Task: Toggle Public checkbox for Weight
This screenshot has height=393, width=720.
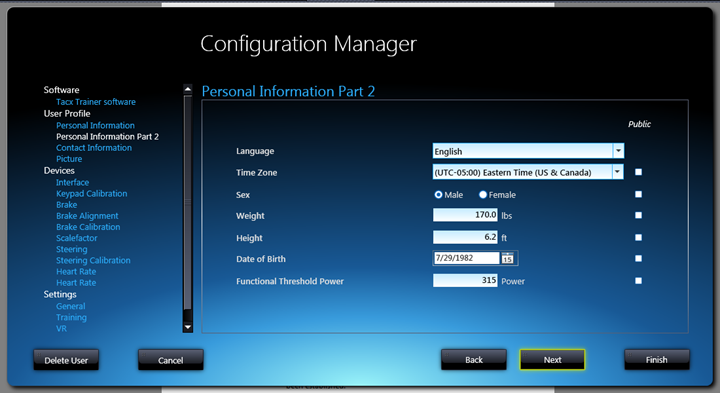Action: pos(638,215)
